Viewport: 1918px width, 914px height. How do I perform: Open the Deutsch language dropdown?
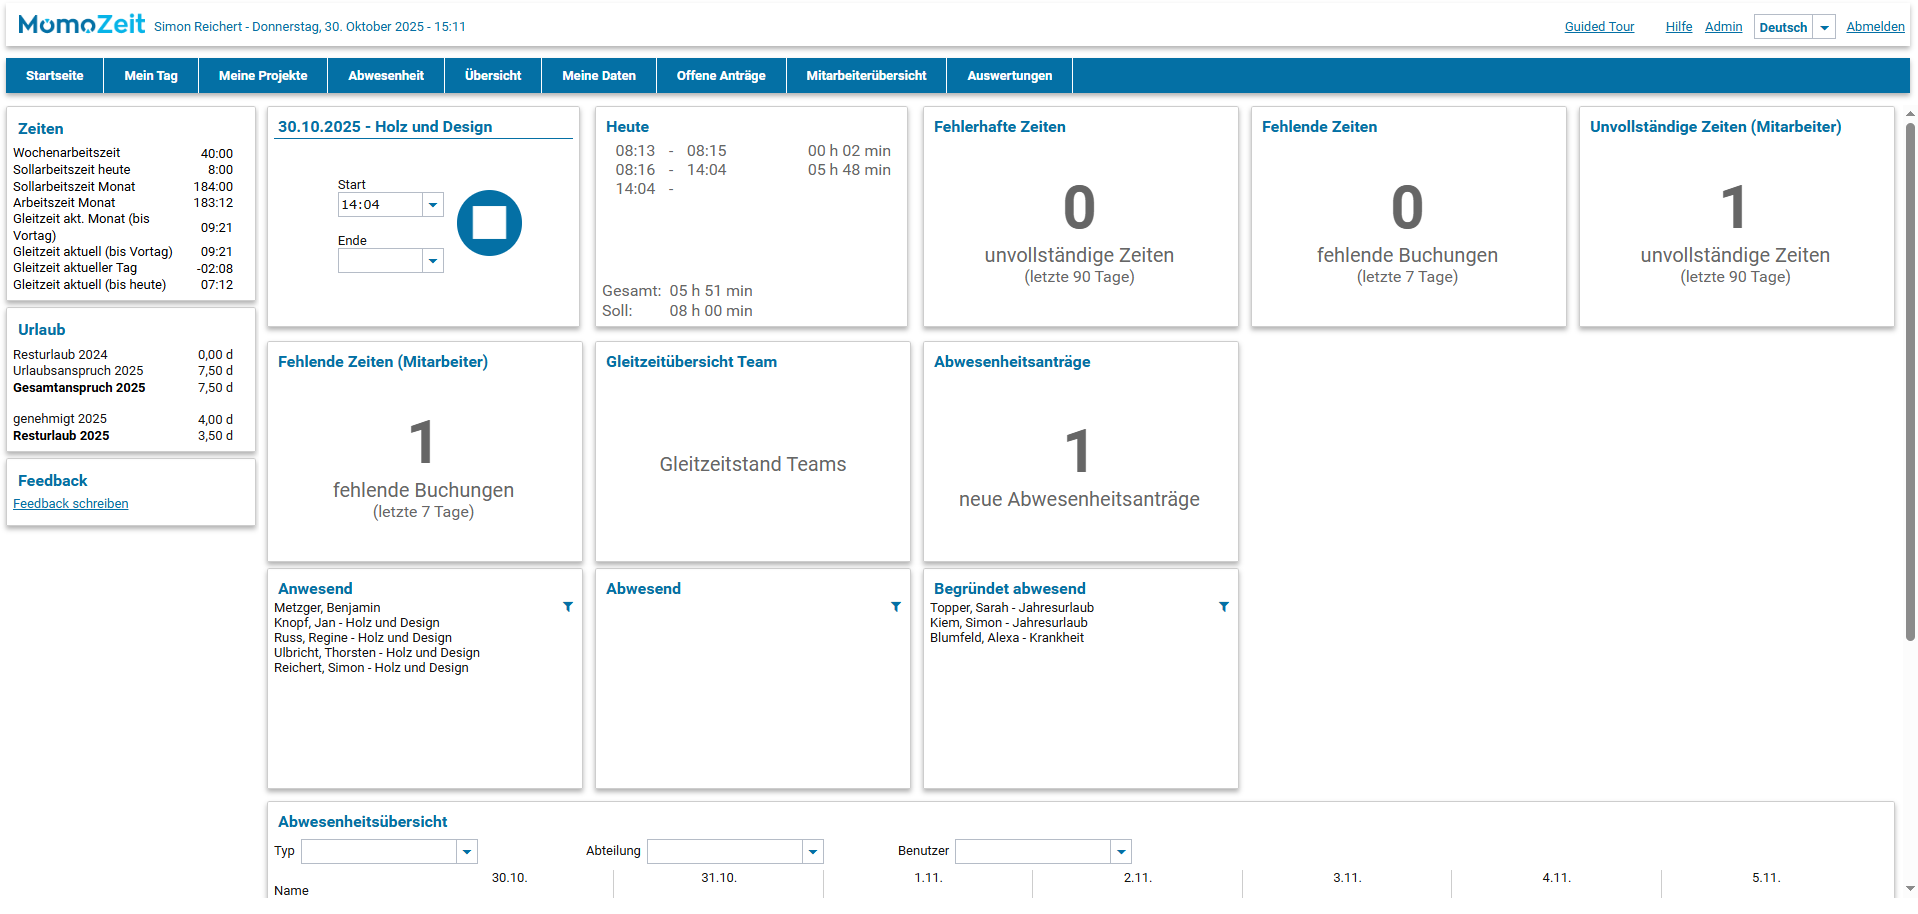pos(1824,28)
